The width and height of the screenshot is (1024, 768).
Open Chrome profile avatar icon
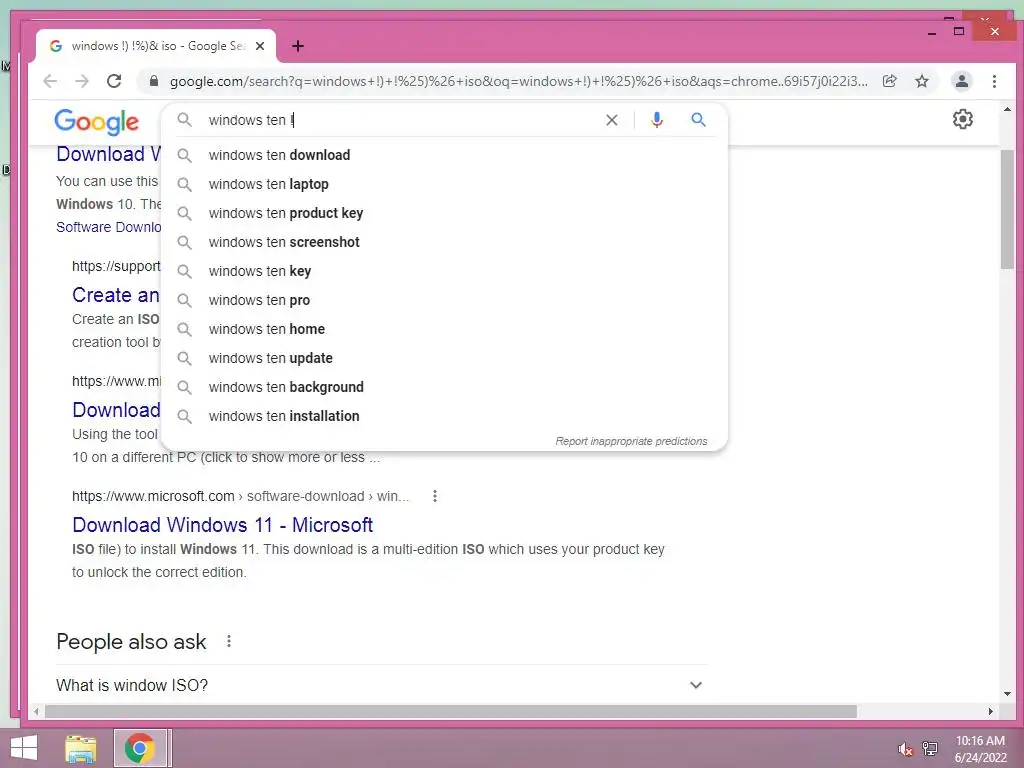click(x=962, y=81)
